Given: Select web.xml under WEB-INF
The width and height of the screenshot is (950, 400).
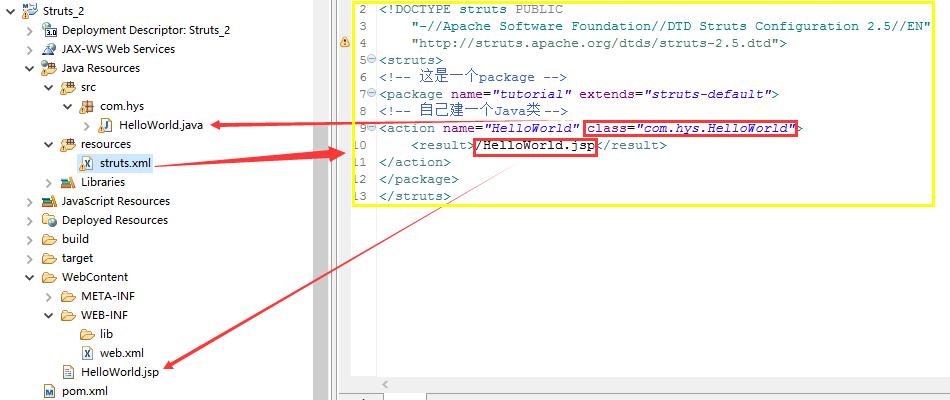Looking at the screenshot, I should pos(122,353).
